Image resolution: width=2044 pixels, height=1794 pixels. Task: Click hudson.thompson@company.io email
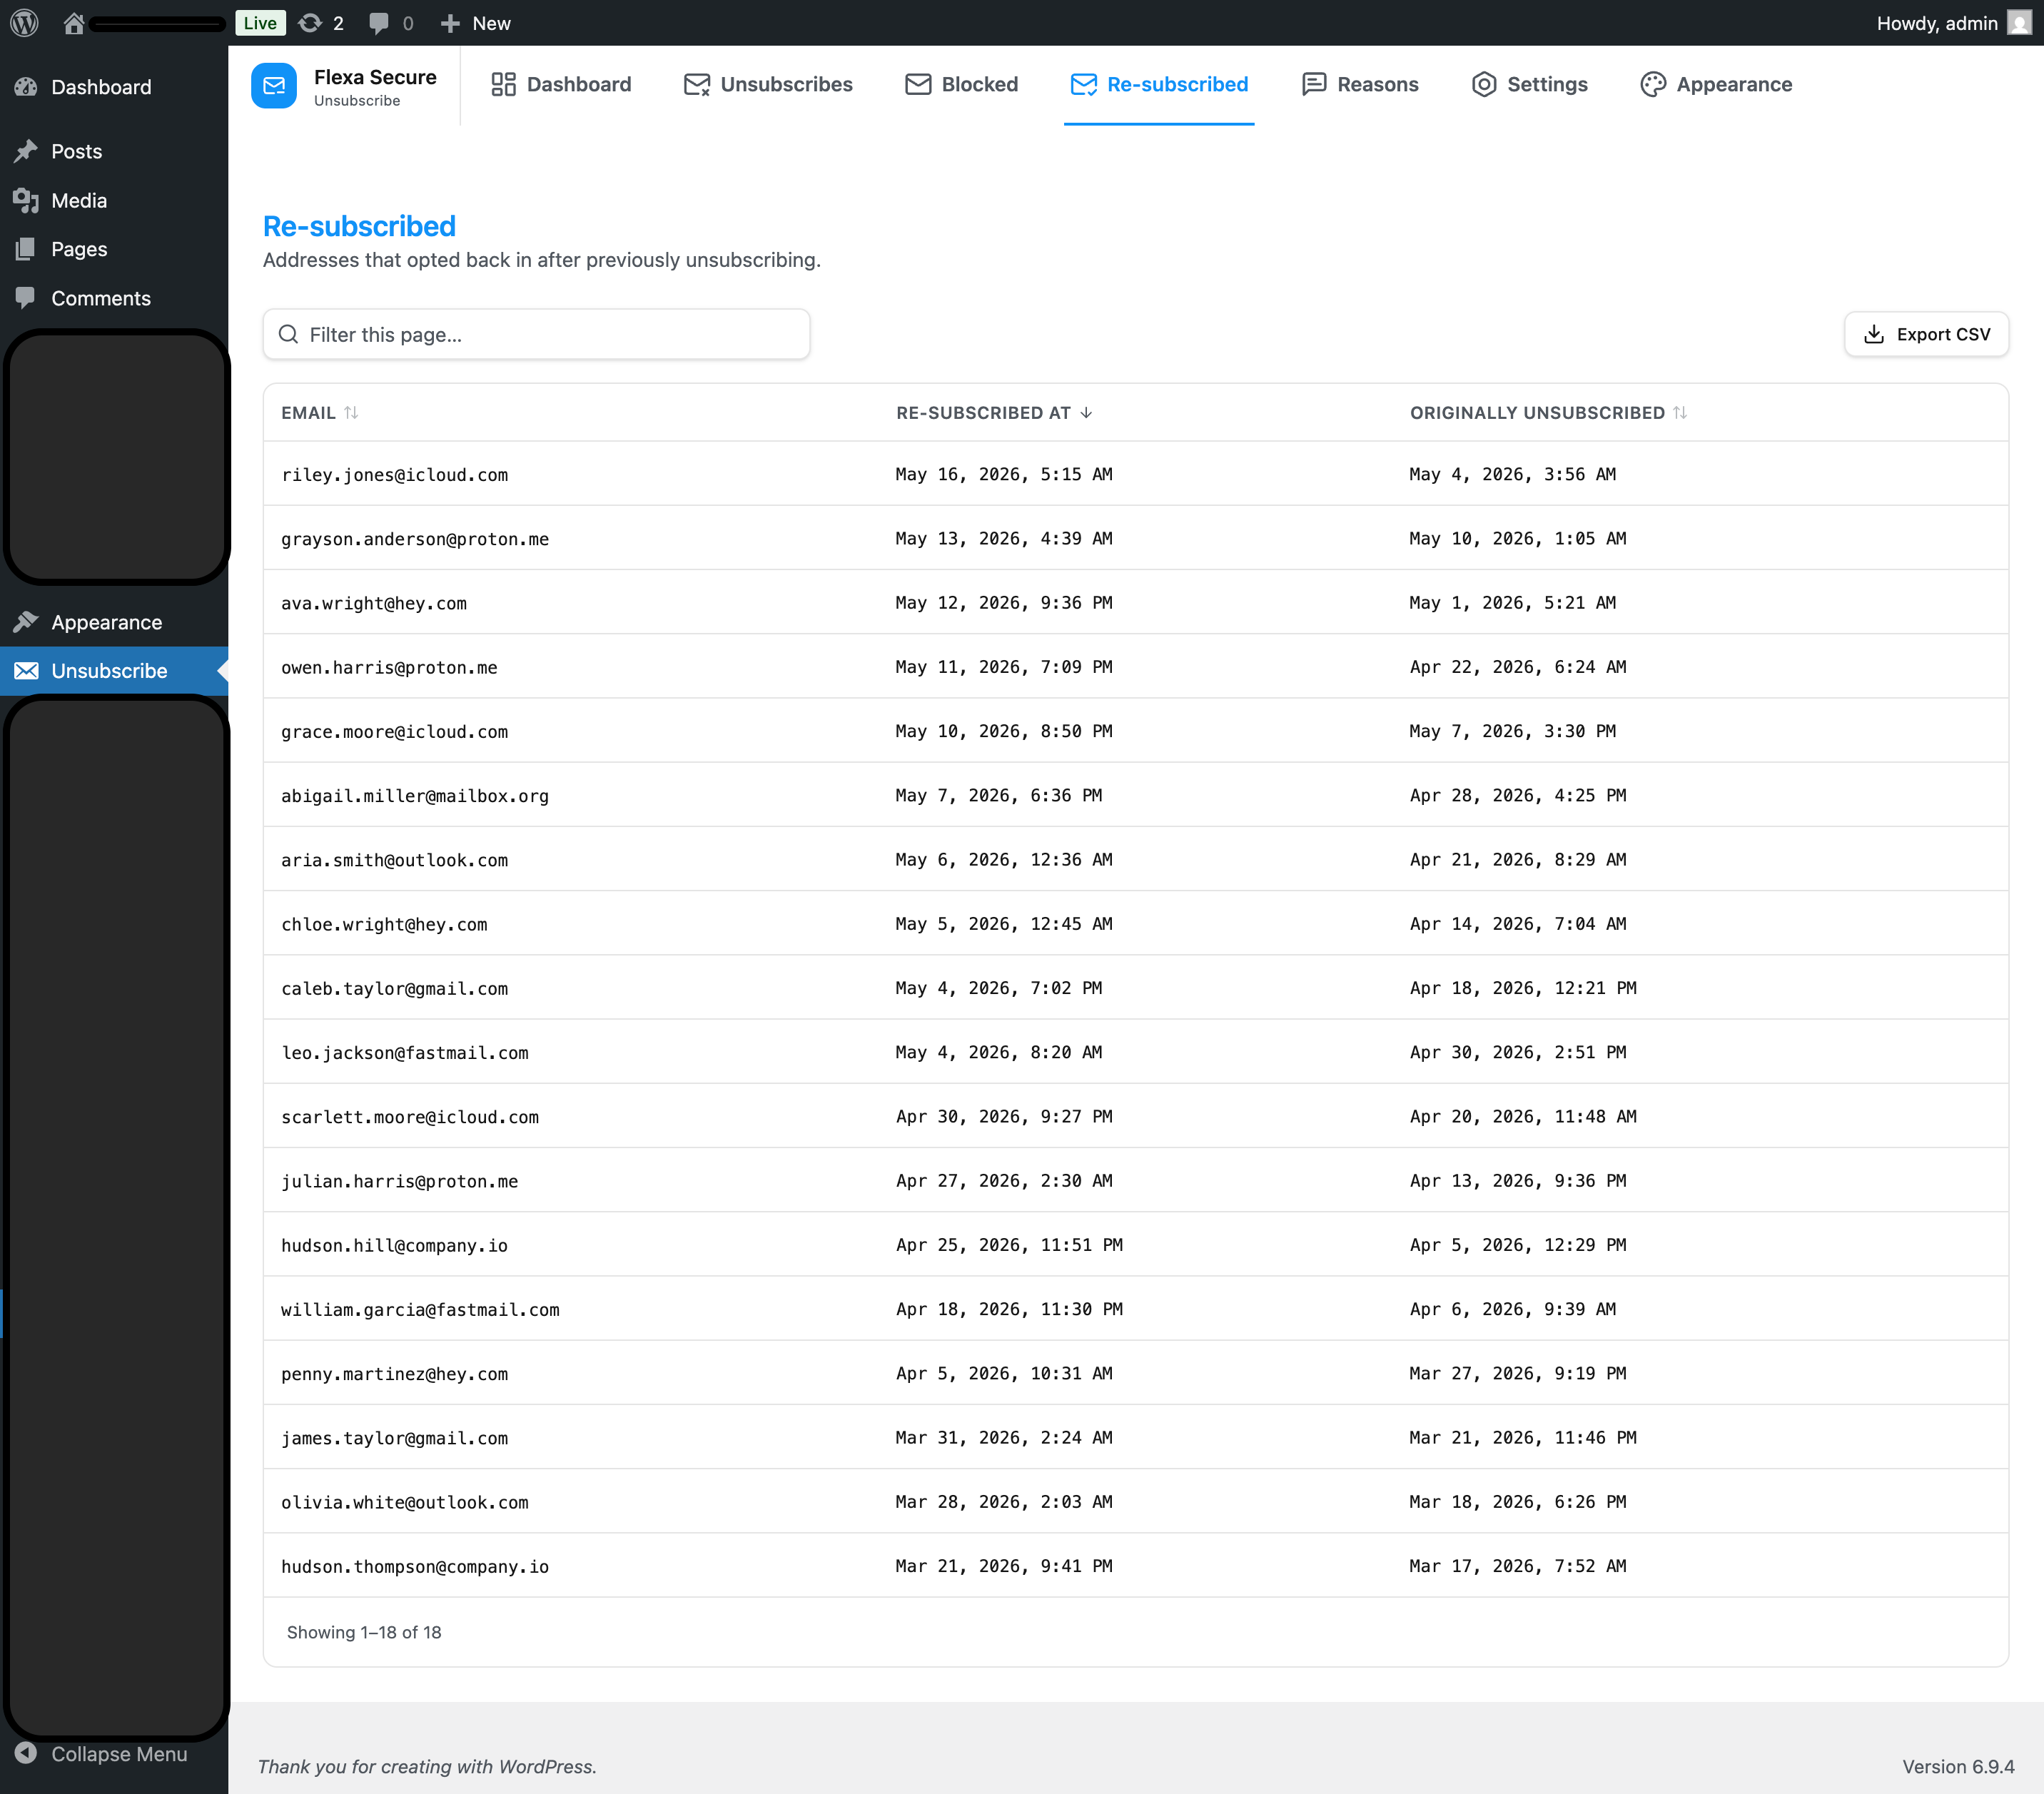coord(415,1567)
